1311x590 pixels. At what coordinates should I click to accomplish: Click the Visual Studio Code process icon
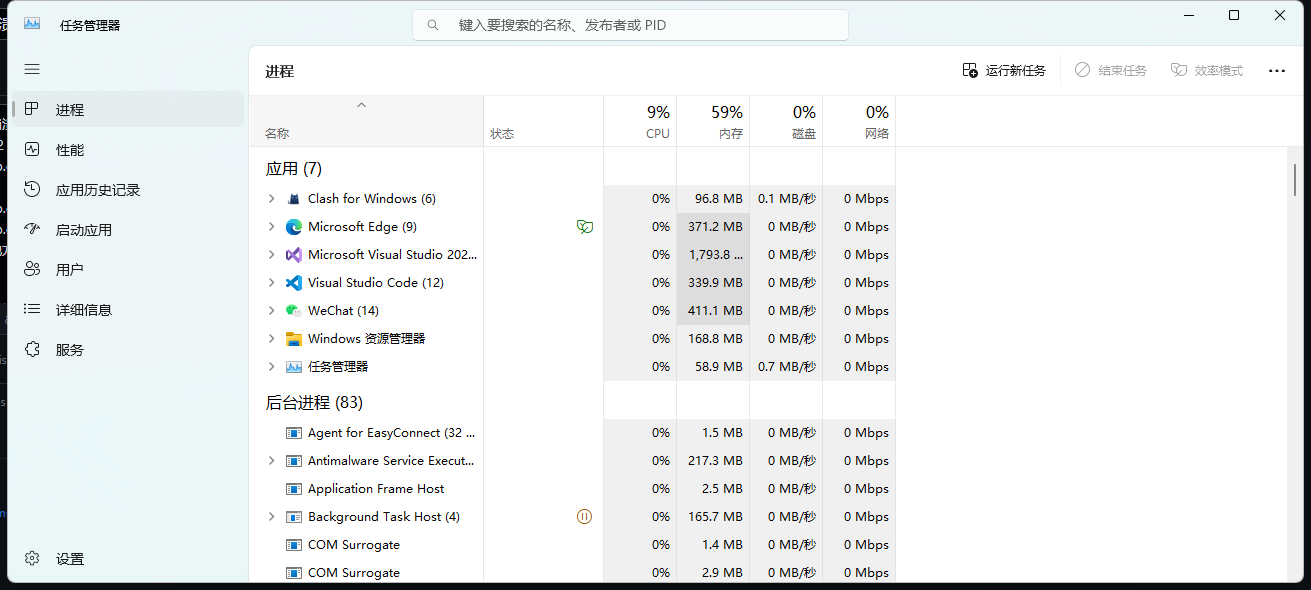[x=294, y=283]
